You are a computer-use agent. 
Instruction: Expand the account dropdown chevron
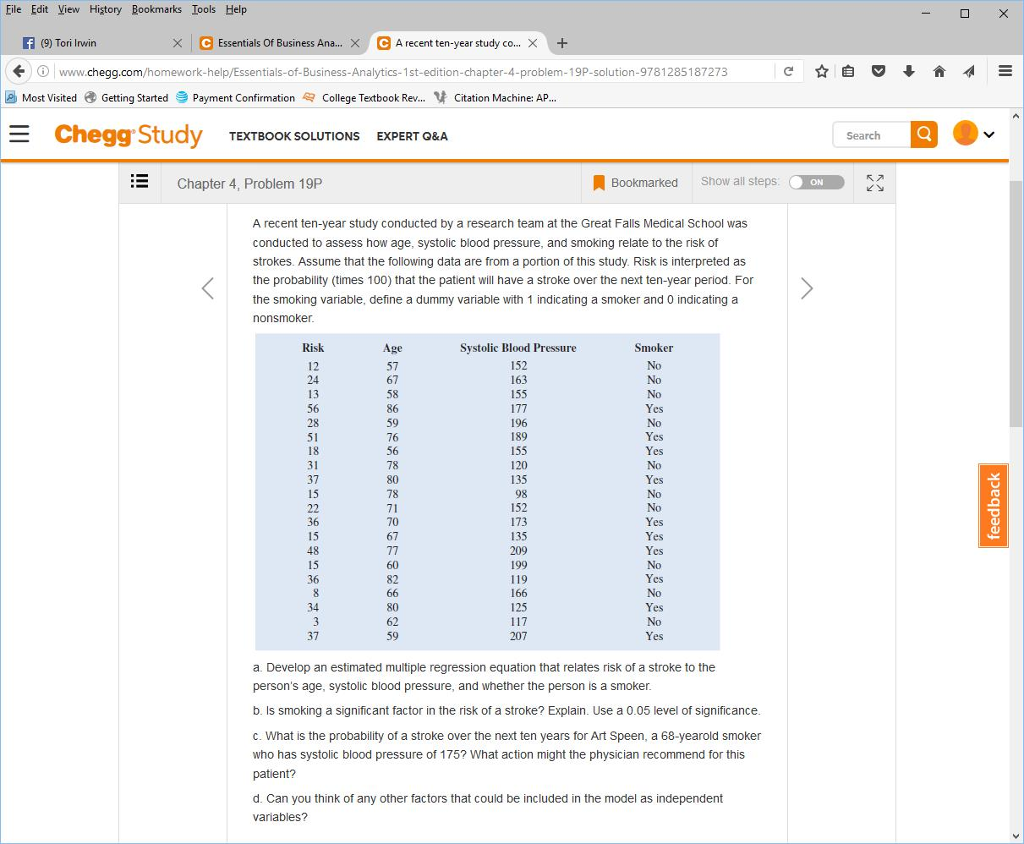[x=989, y=135]
